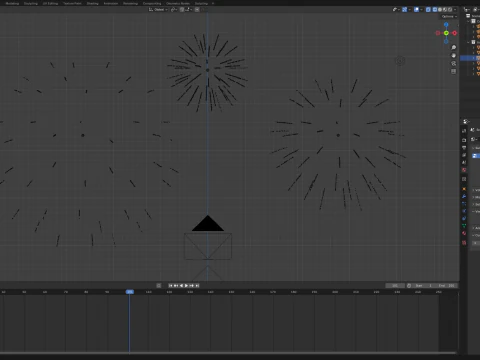Click the solid red X axis gizmo ball

tap(454, 33)
